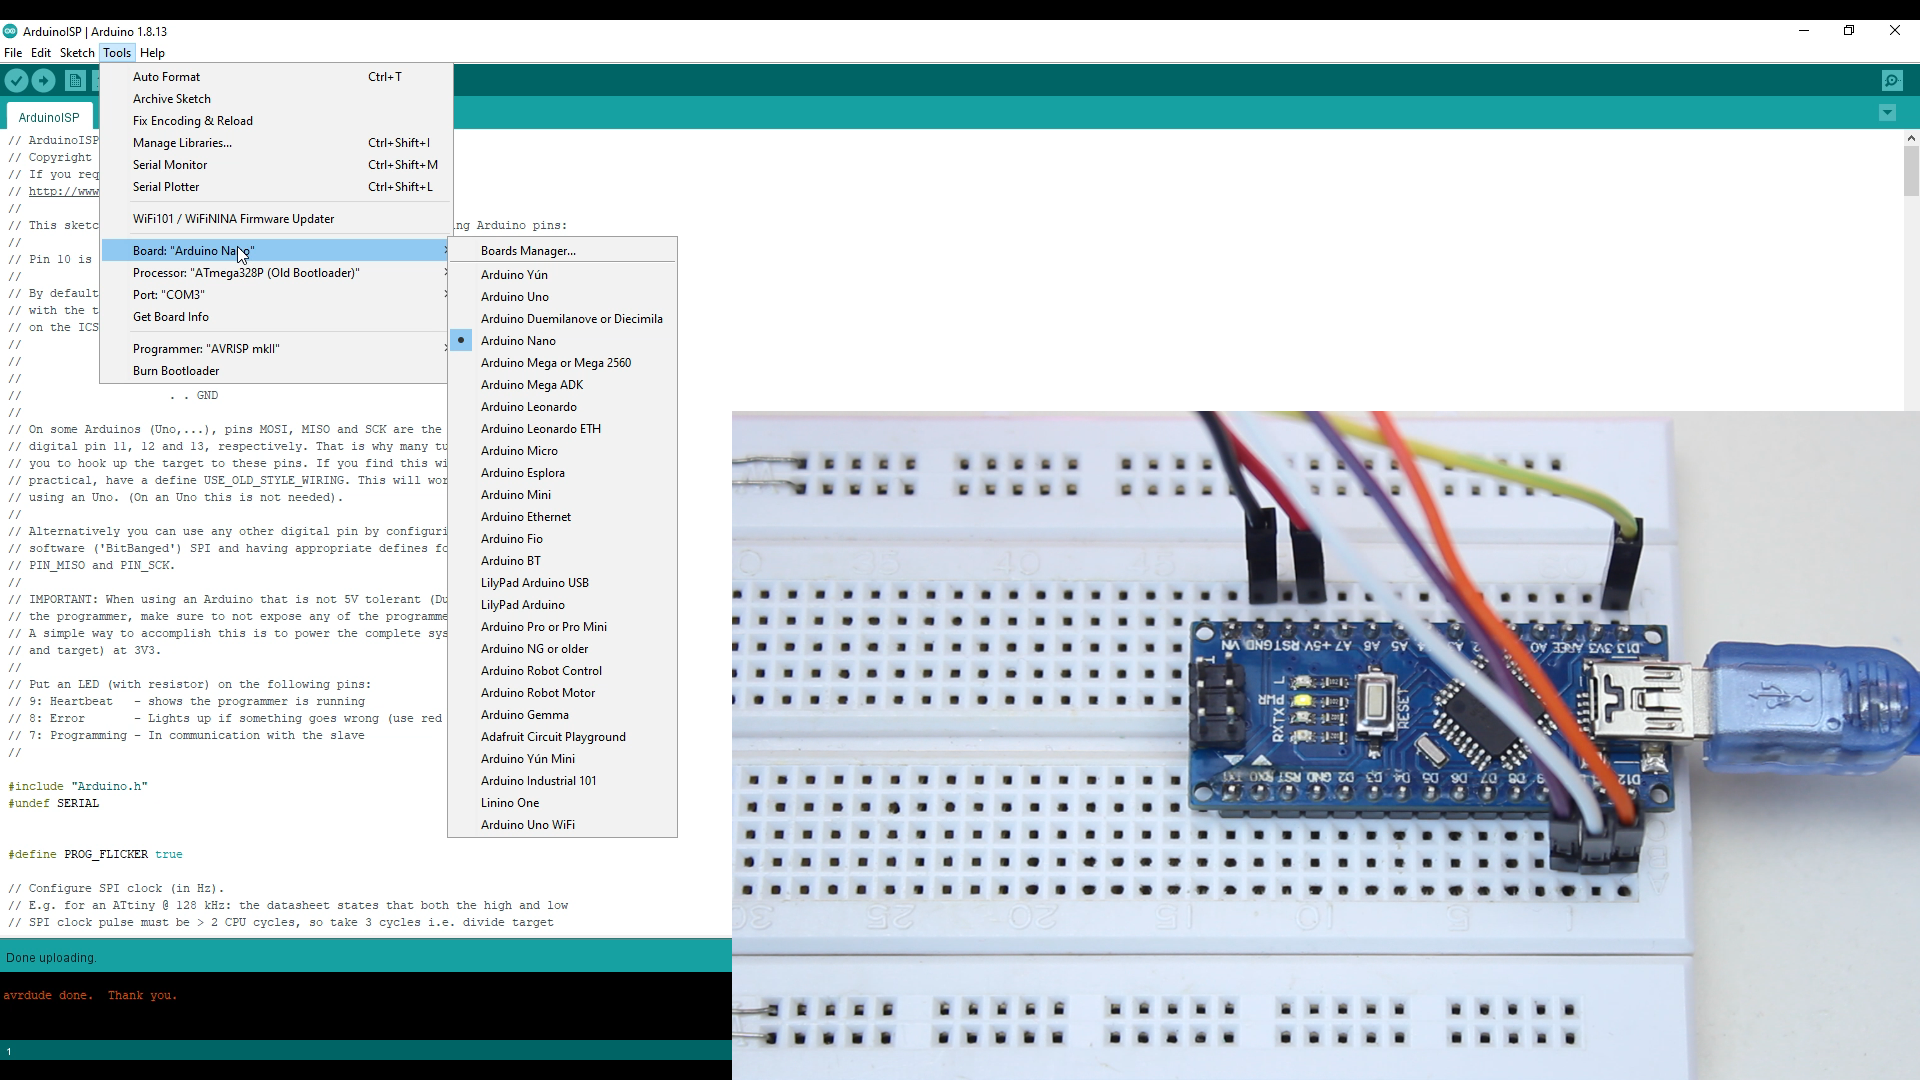Click the Arduino logo in title bar
Viewport: 1920px width, 1080px height.
pyautogui.click(x=10, y=31)
